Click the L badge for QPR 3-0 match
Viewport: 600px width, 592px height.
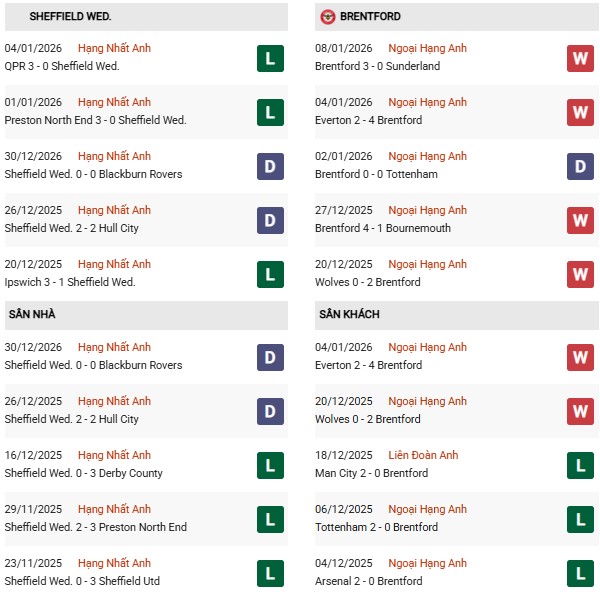(270, 58)
